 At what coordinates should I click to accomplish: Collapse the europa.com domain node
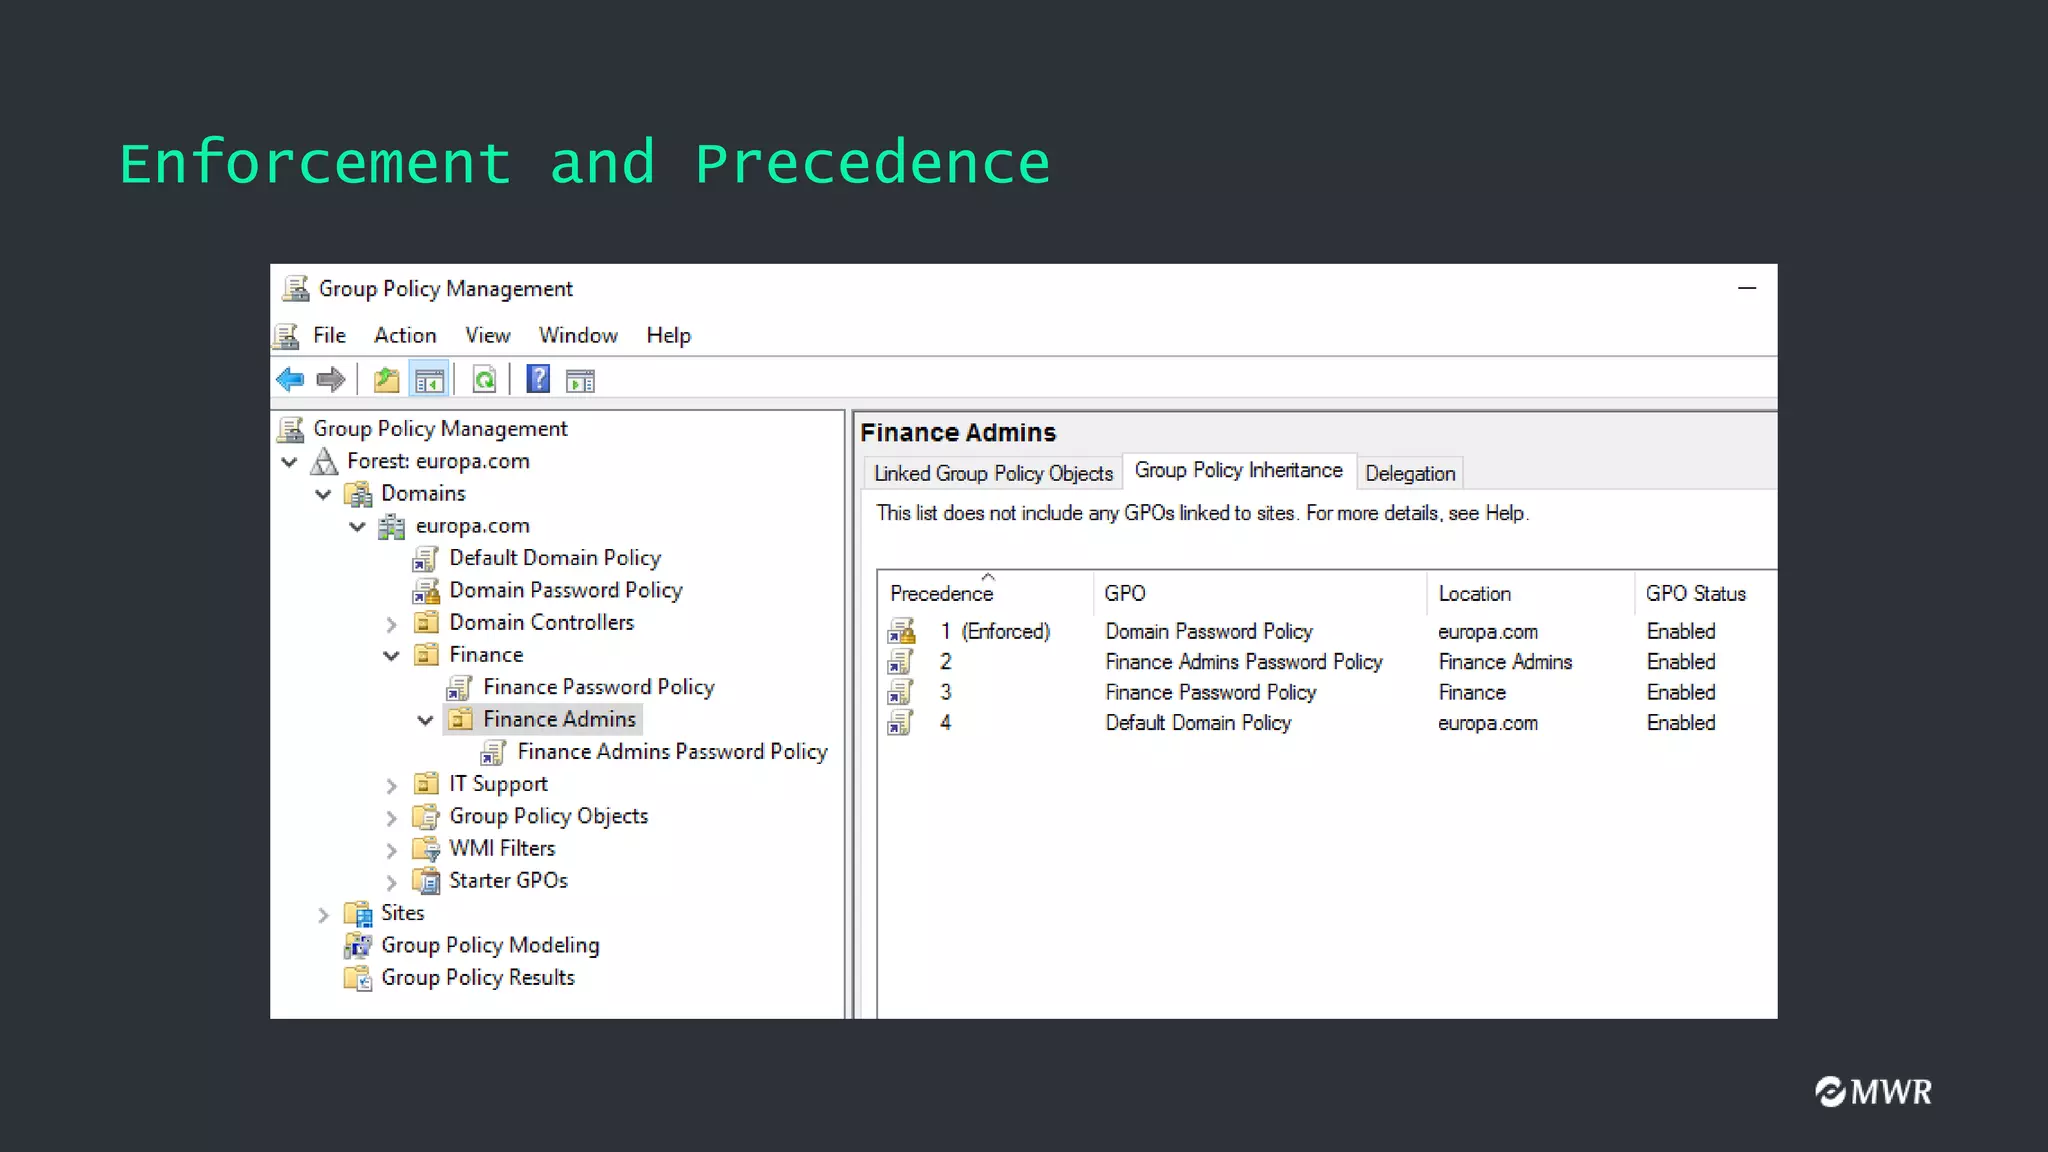click(357, 527)
